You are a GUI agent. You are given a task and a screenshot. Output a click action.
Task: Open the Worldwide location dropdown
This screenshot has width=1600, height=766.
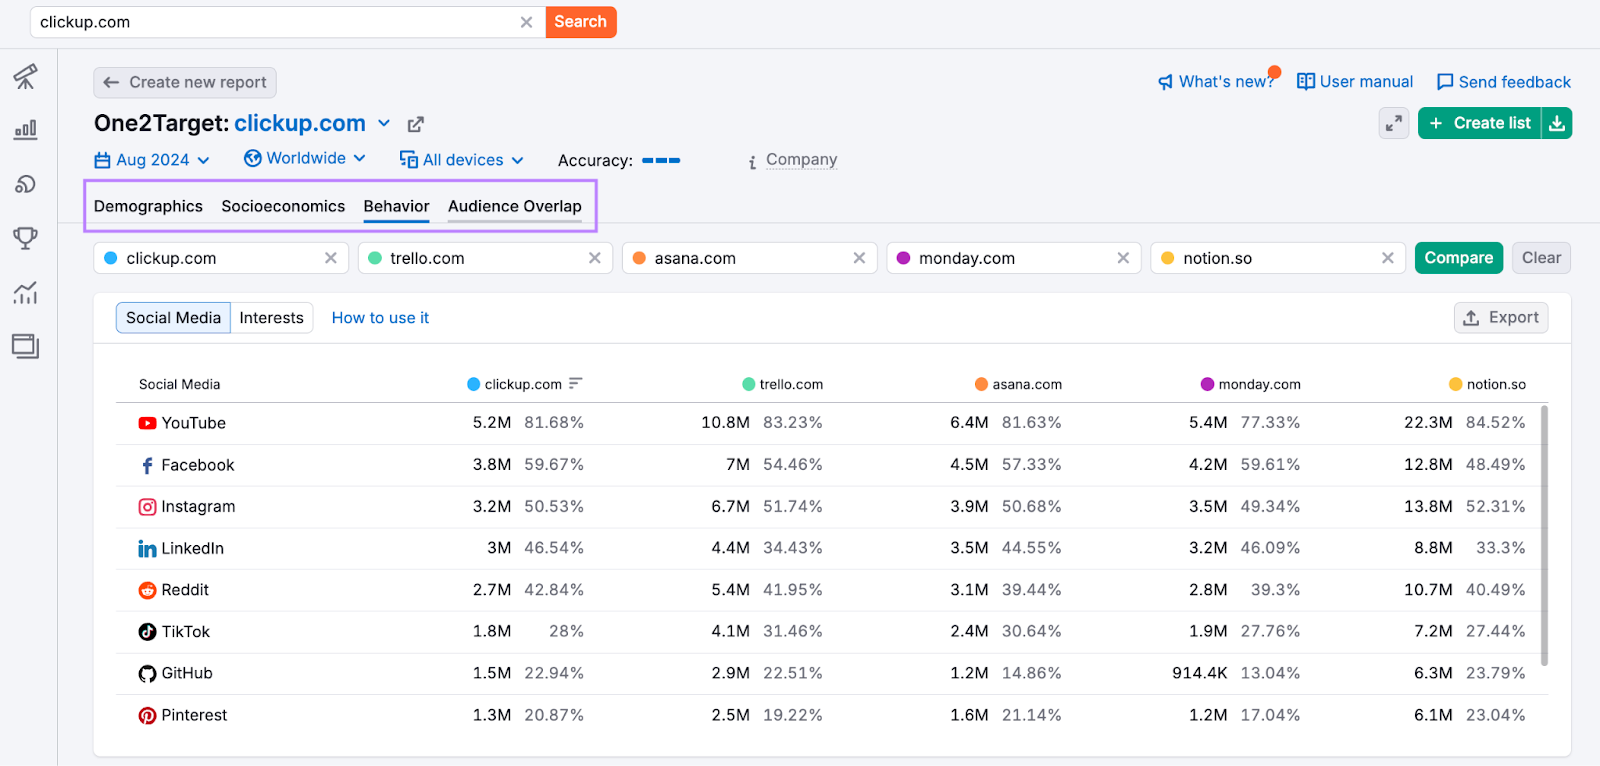click(x=305, y=158)
